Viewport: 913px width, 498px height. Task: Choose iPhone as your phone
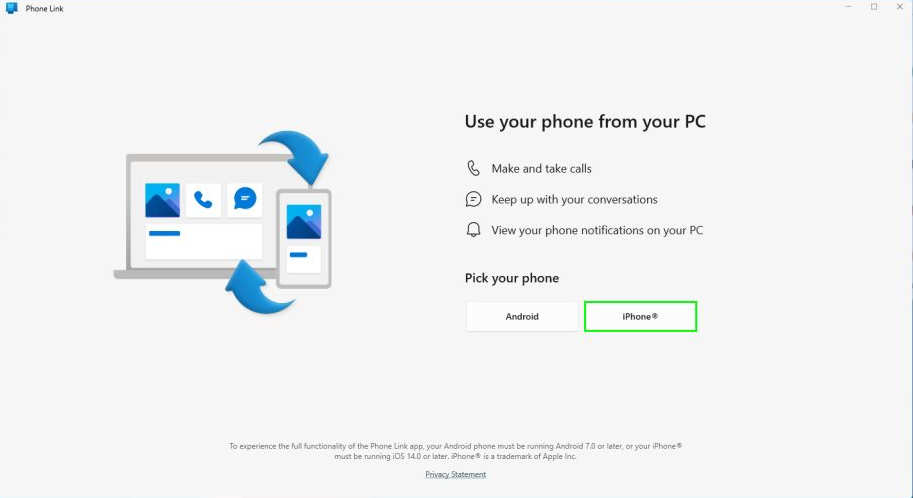tap(640, 316)
